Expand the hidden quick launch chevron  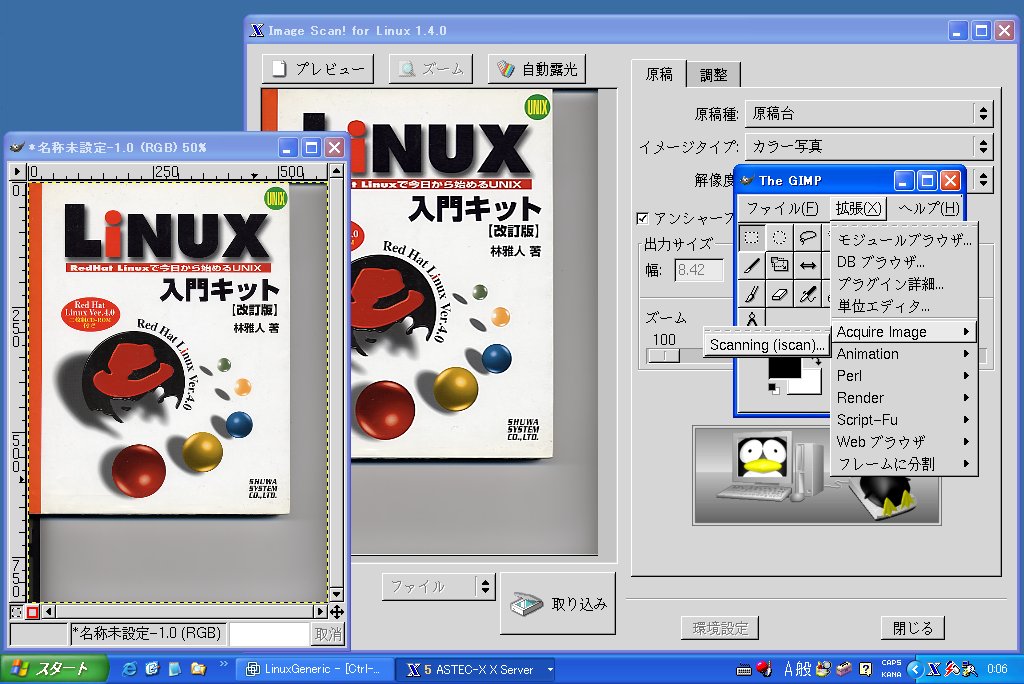tap(224, 664)
